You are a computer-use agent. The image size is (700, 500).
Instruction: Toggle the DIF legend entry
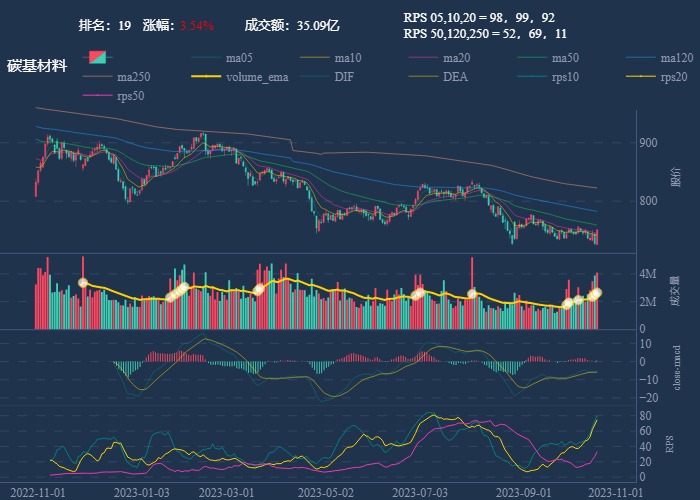tap(343, 77)
